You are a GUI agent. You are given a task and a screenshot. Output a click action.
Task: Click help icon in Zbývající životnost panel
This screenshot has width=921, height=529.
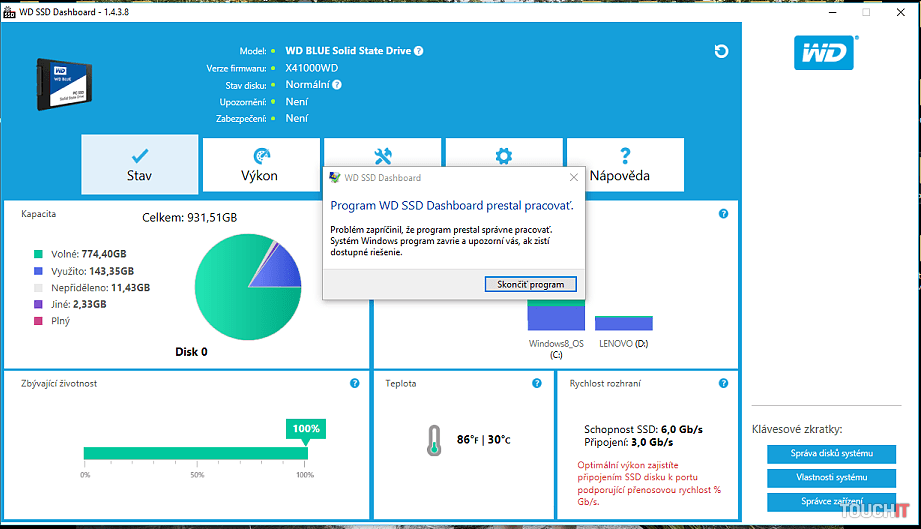(354, 383)
